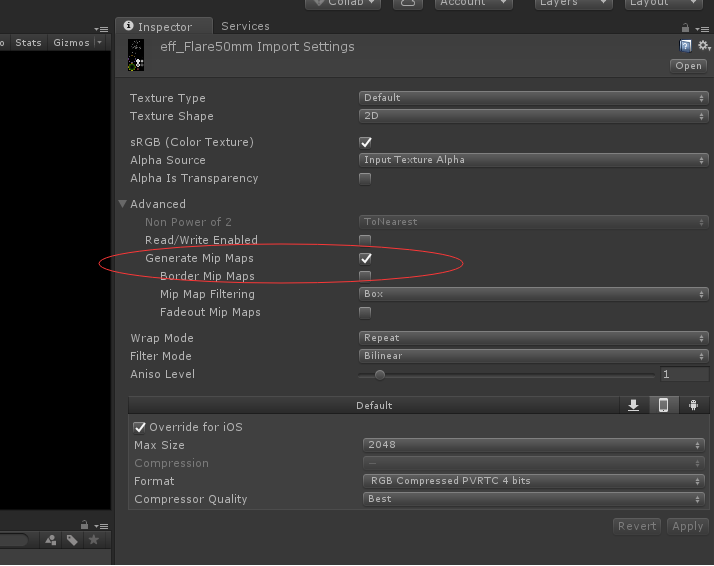Click the 'Generate Mip Maps' label
The height and width of the screenshot is (566, 714).
[199, 258]
